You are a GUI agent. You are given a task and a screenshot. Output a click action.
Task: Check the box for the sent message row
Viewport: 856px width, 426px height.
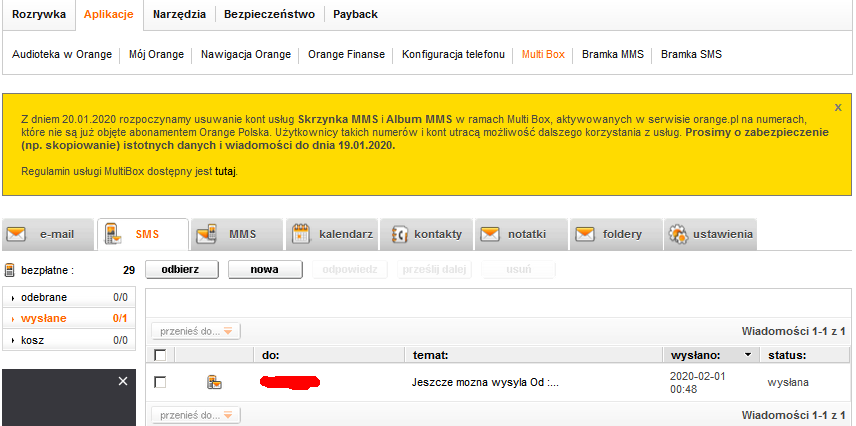coord(160,382)
